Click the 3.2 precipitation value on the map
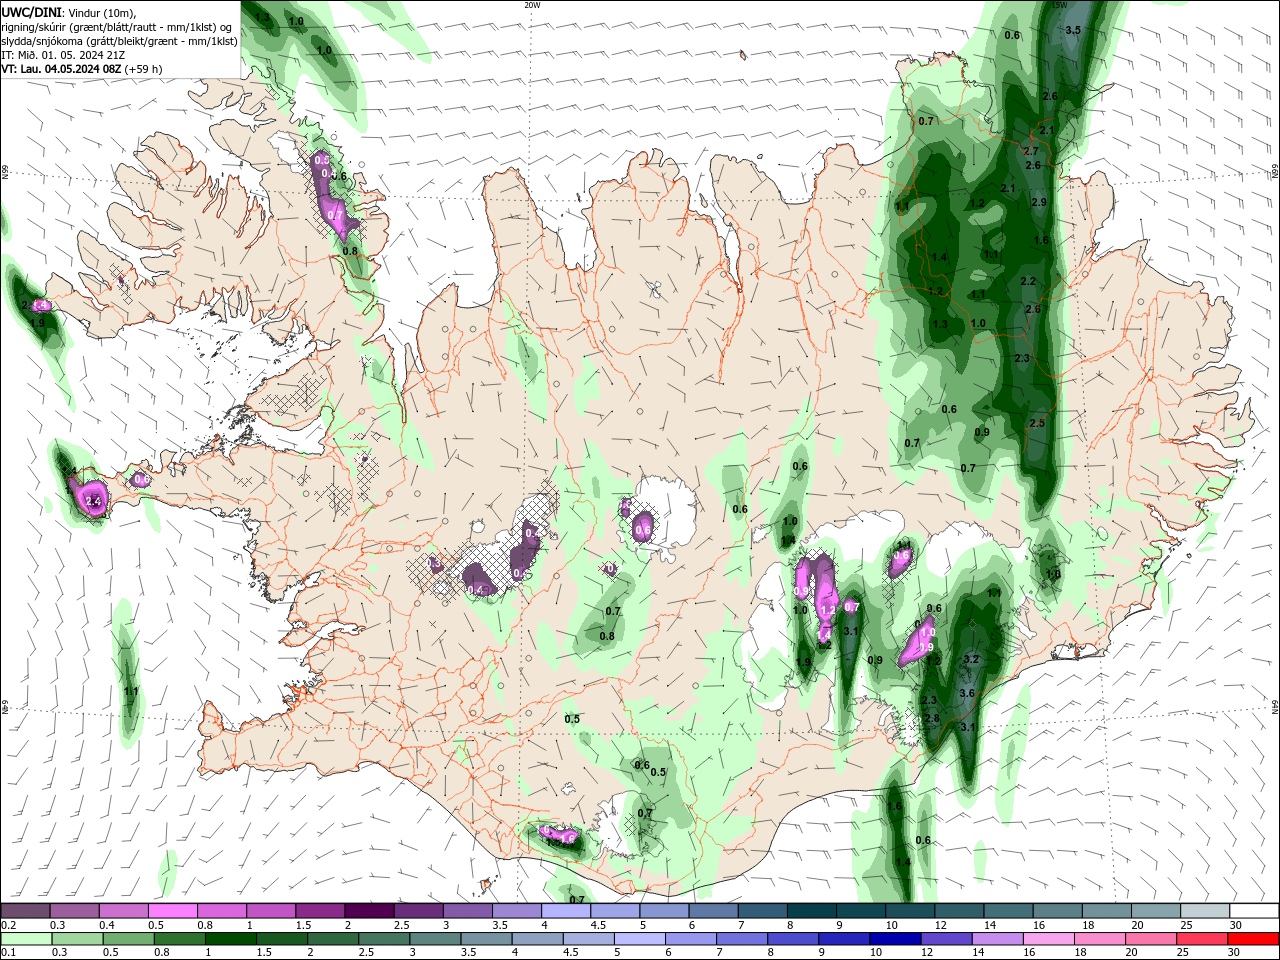This screenshot has width=1280, height=960. pyautogui.click(x=970, y=660)
